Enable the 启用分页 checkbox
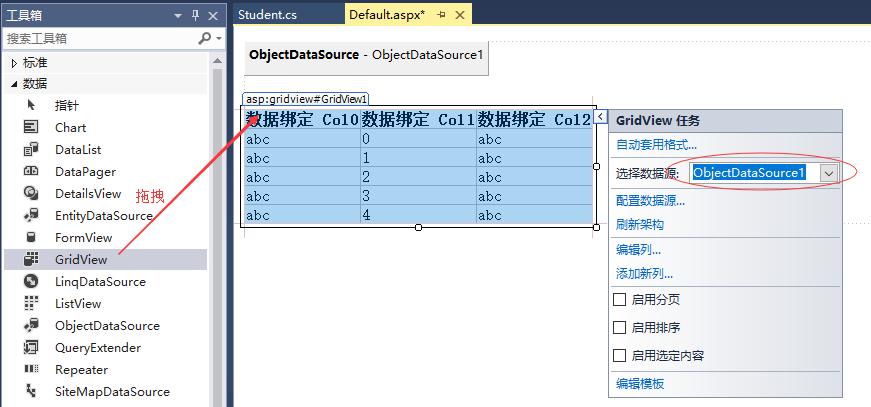Screen dimensions: 871x407 [619, 300]
